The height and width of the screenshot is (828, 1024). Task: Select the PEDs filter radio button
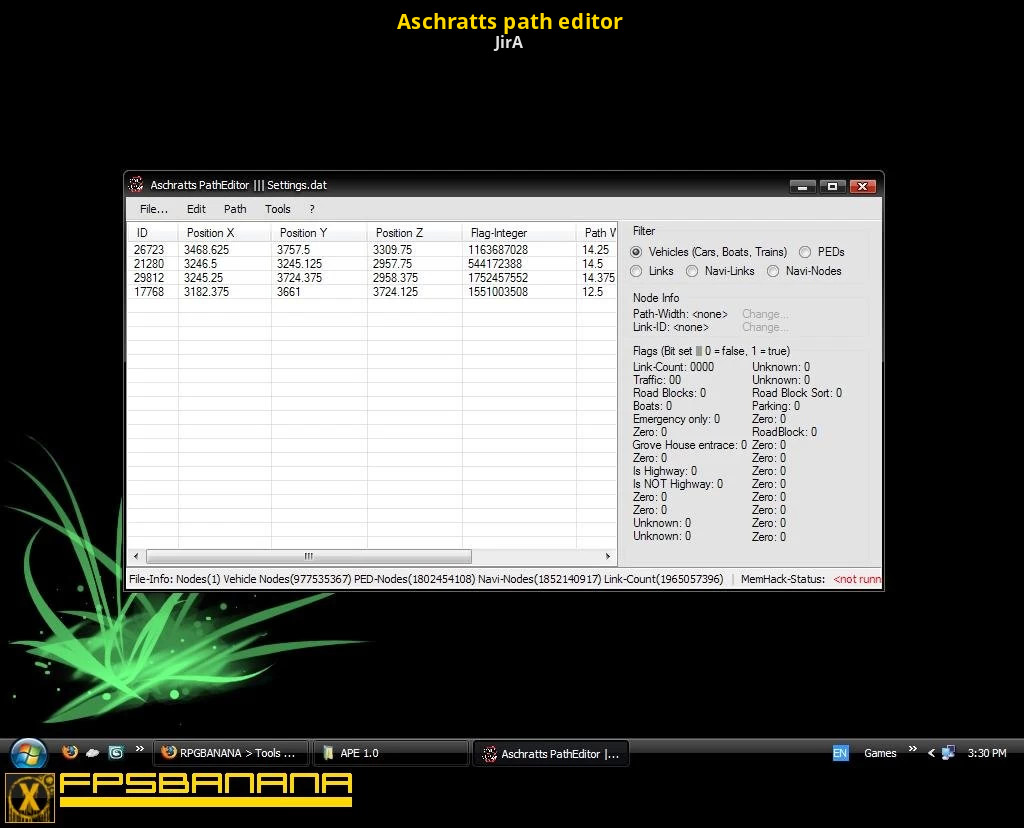[805, 252]
